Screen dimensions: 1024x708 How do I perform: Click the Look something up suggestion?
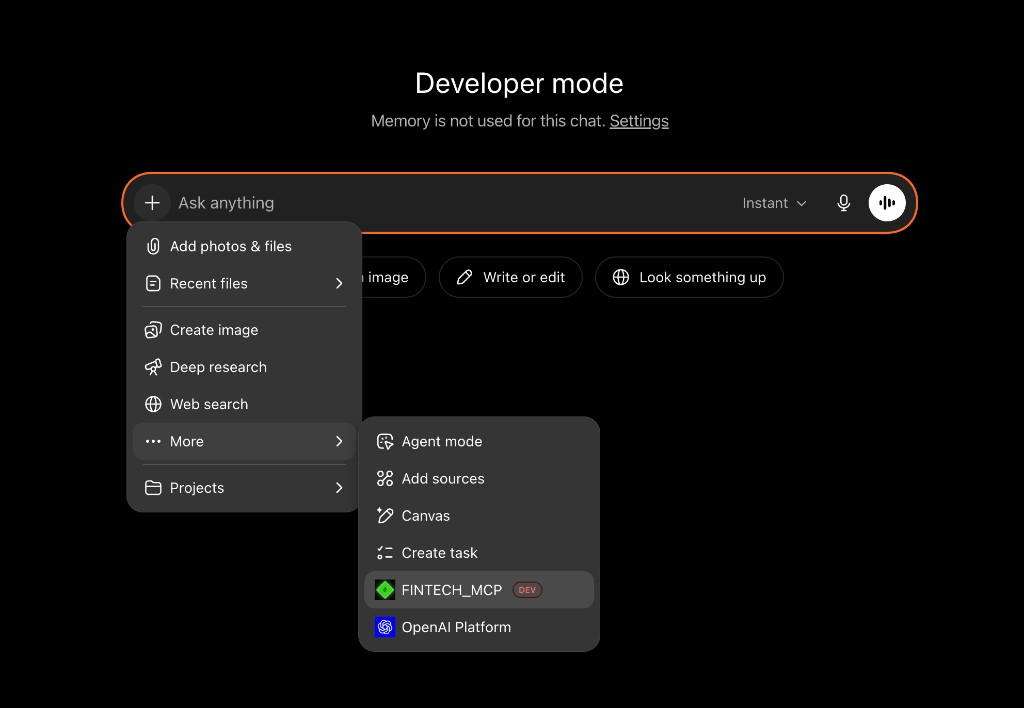pos(689,278)
